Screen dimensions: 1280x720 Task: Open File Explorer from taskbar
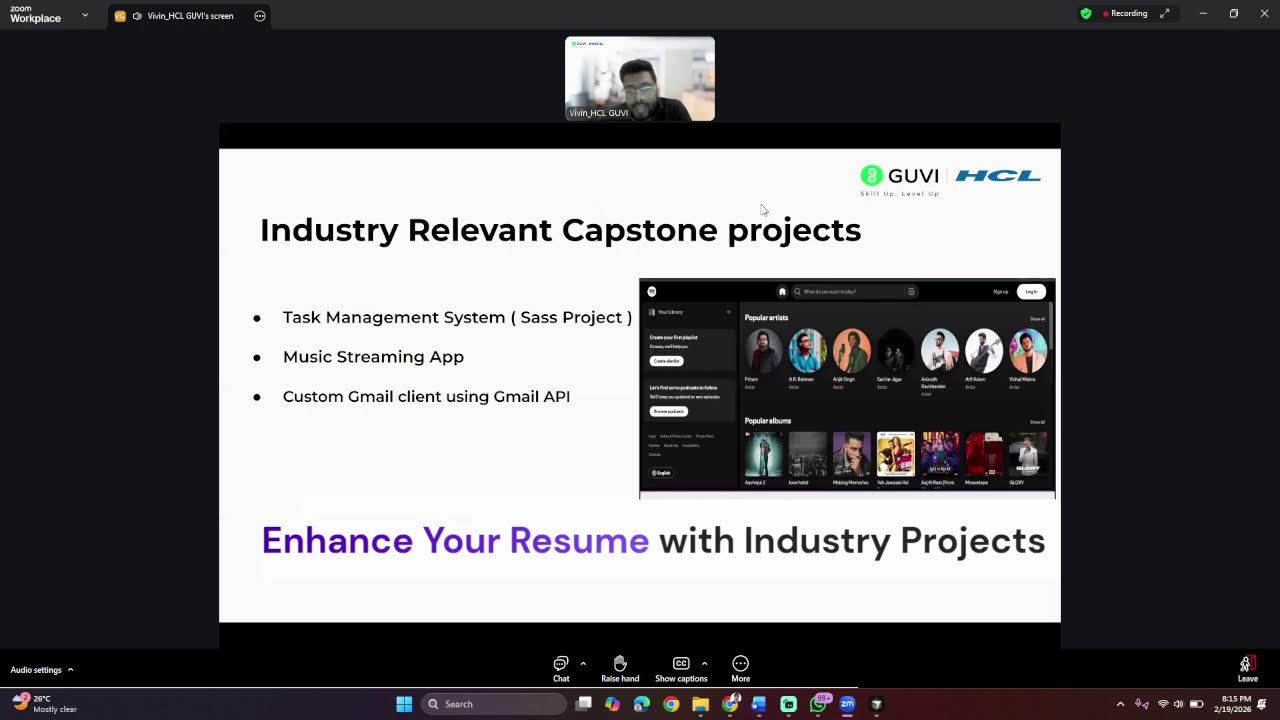[x=700, y=704]
